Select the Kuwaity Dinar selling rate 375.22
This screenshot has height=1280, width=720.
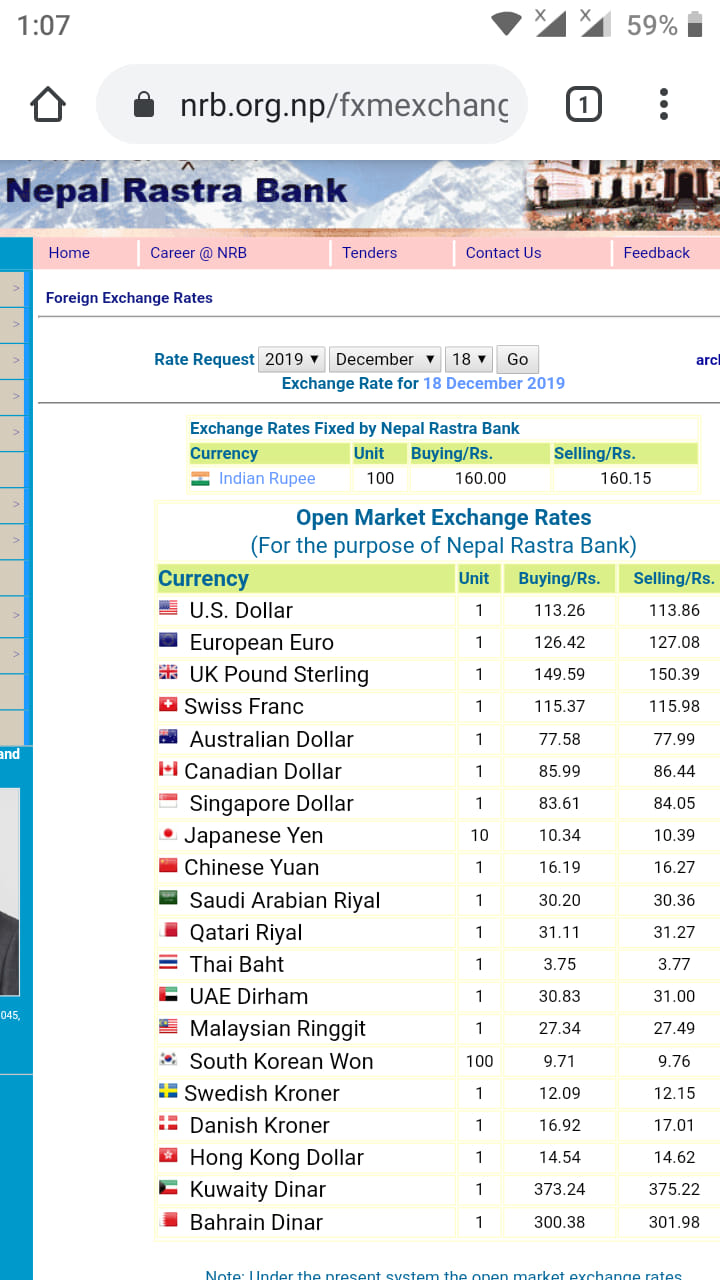674,1189
